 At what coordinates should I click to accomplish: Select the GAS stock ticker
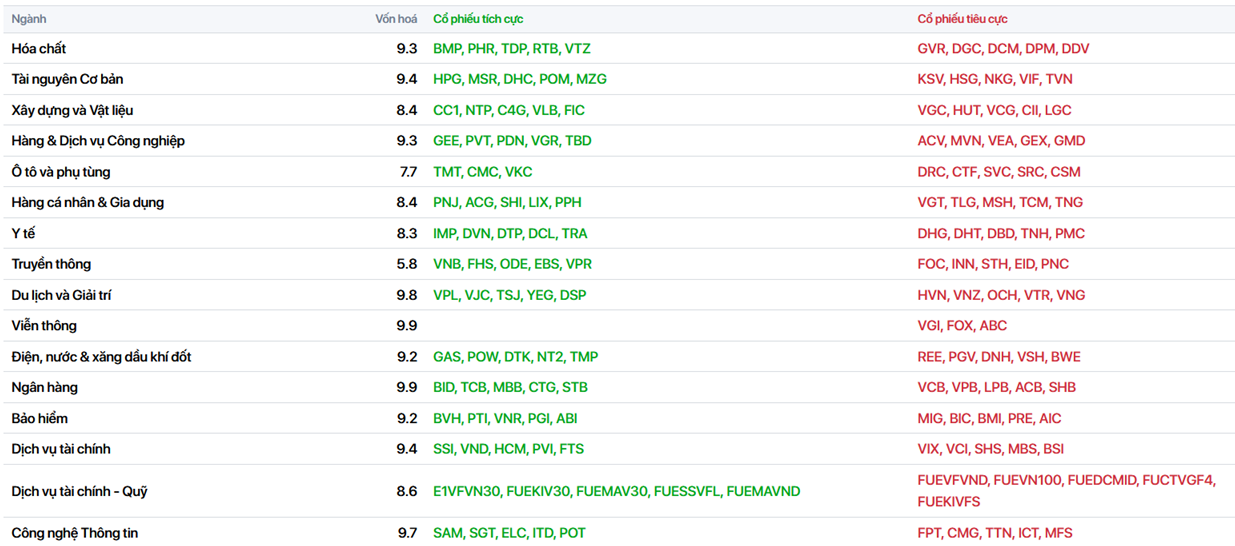click(446, 357)
